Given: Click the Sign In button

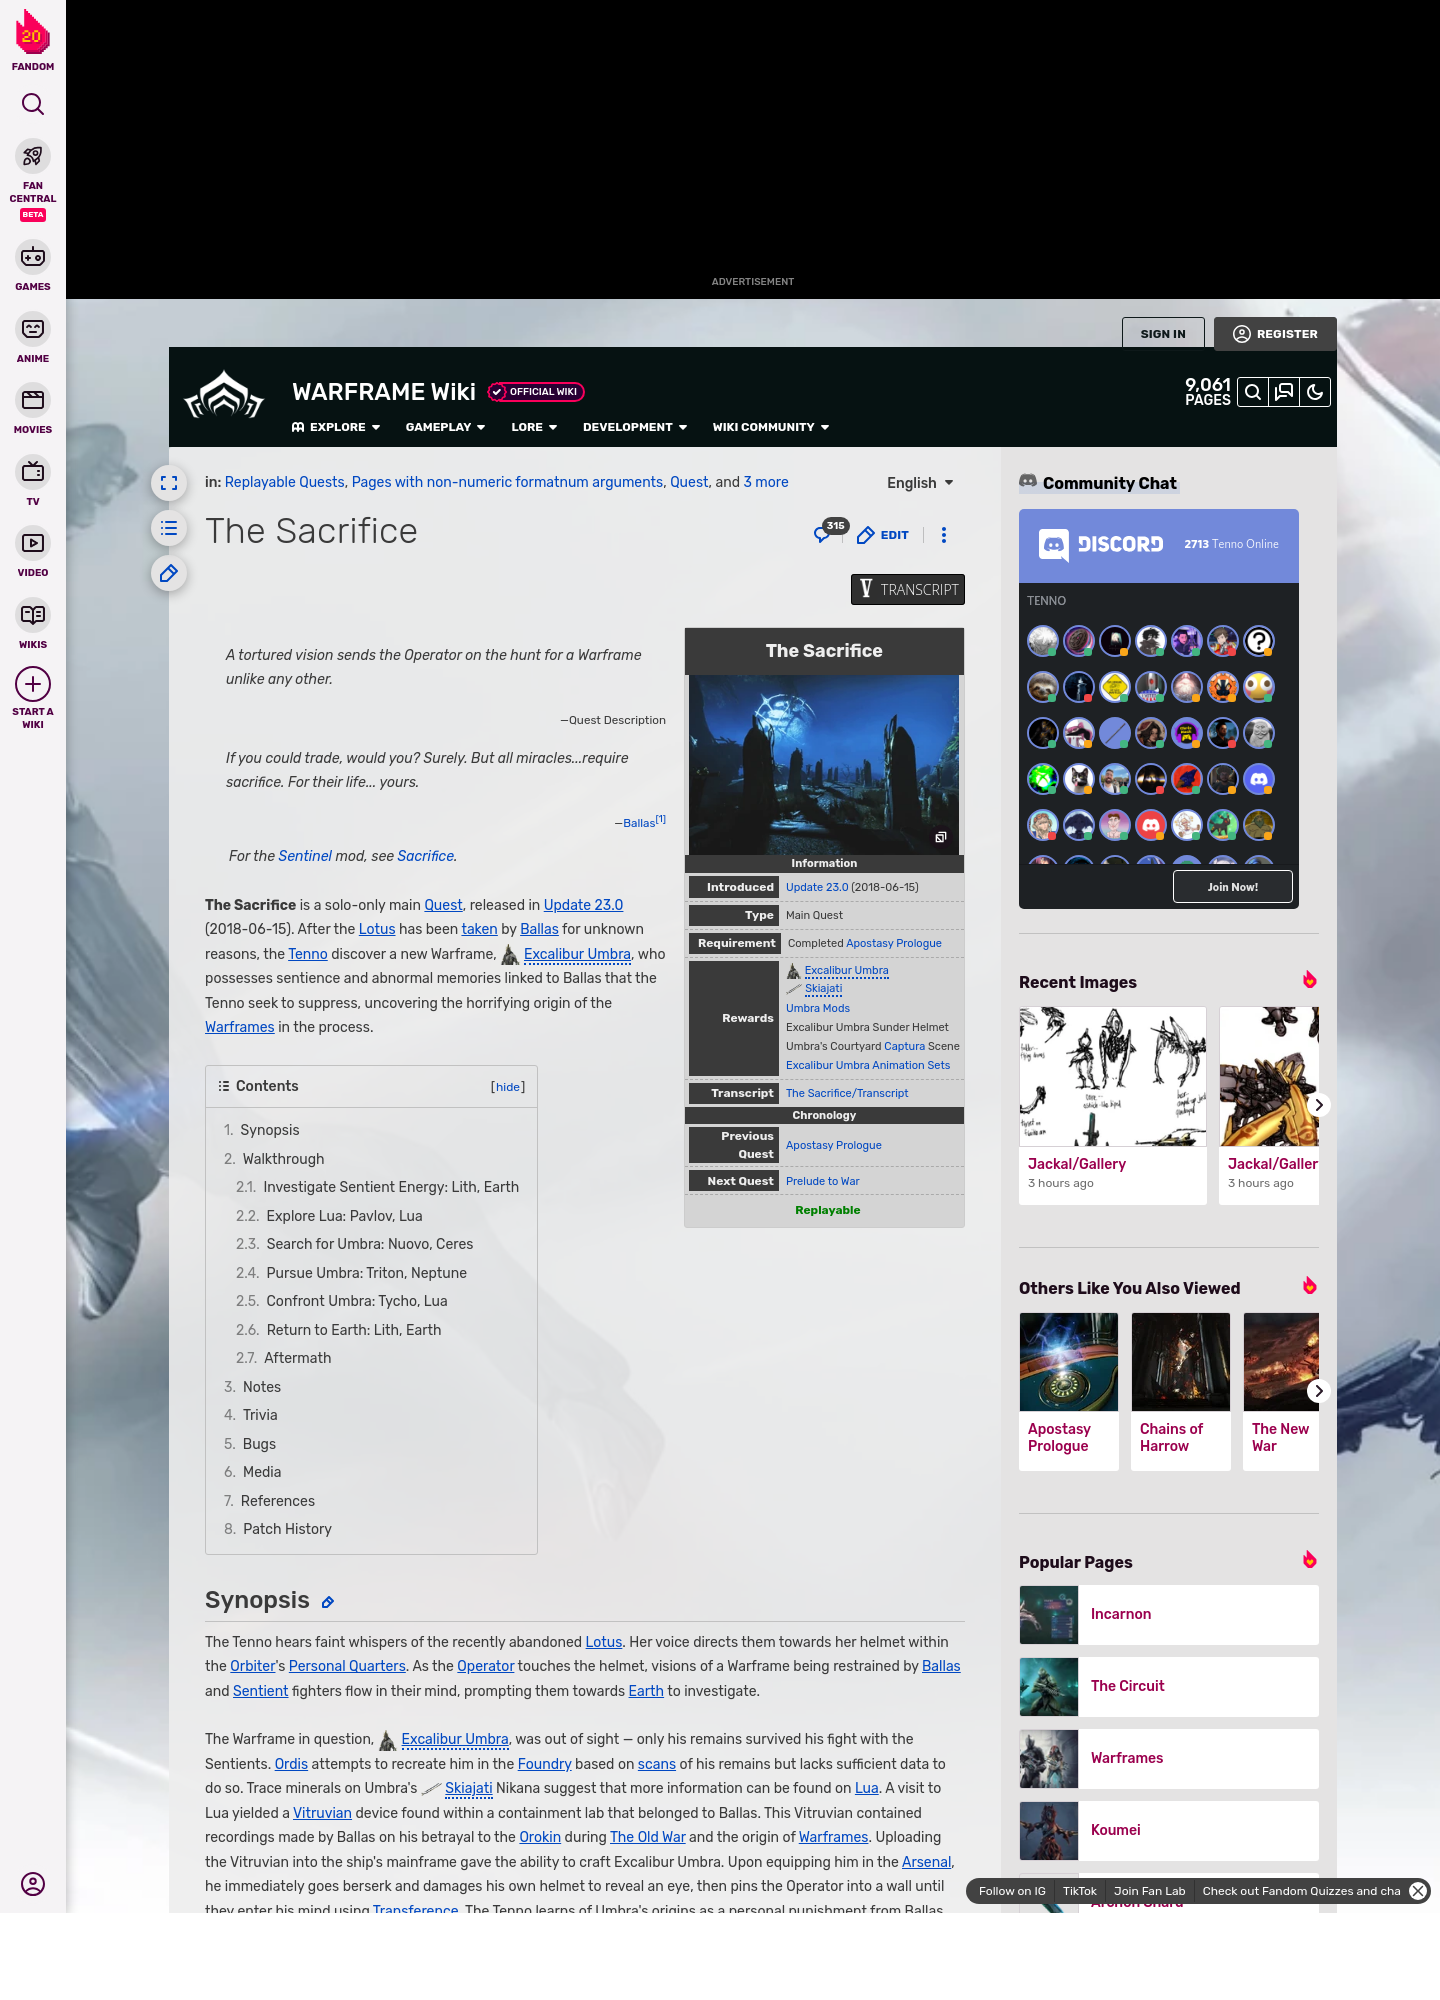Looking at the screenshot, I should point(1163,334).
